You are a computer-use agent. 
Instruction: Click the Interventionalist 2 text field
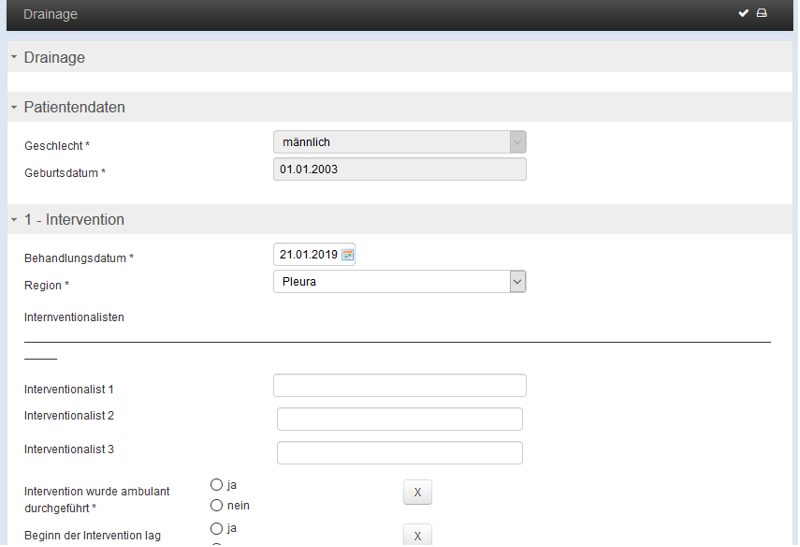(399, 419)
